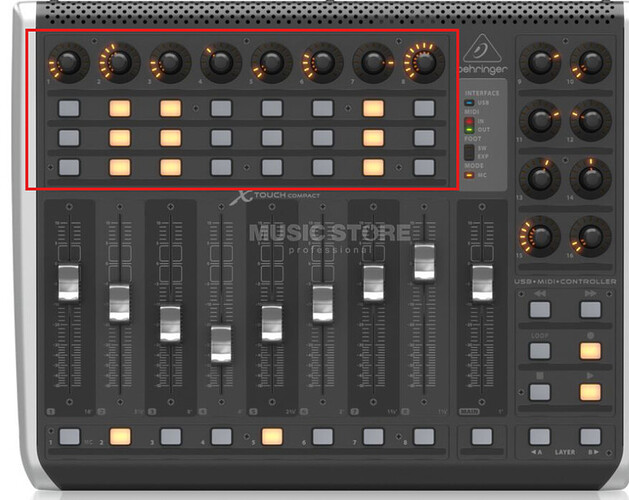The width and height of the screenshot is (629, 500).
Task: Click the MAIN fader cap
Action: pos(482,283)
